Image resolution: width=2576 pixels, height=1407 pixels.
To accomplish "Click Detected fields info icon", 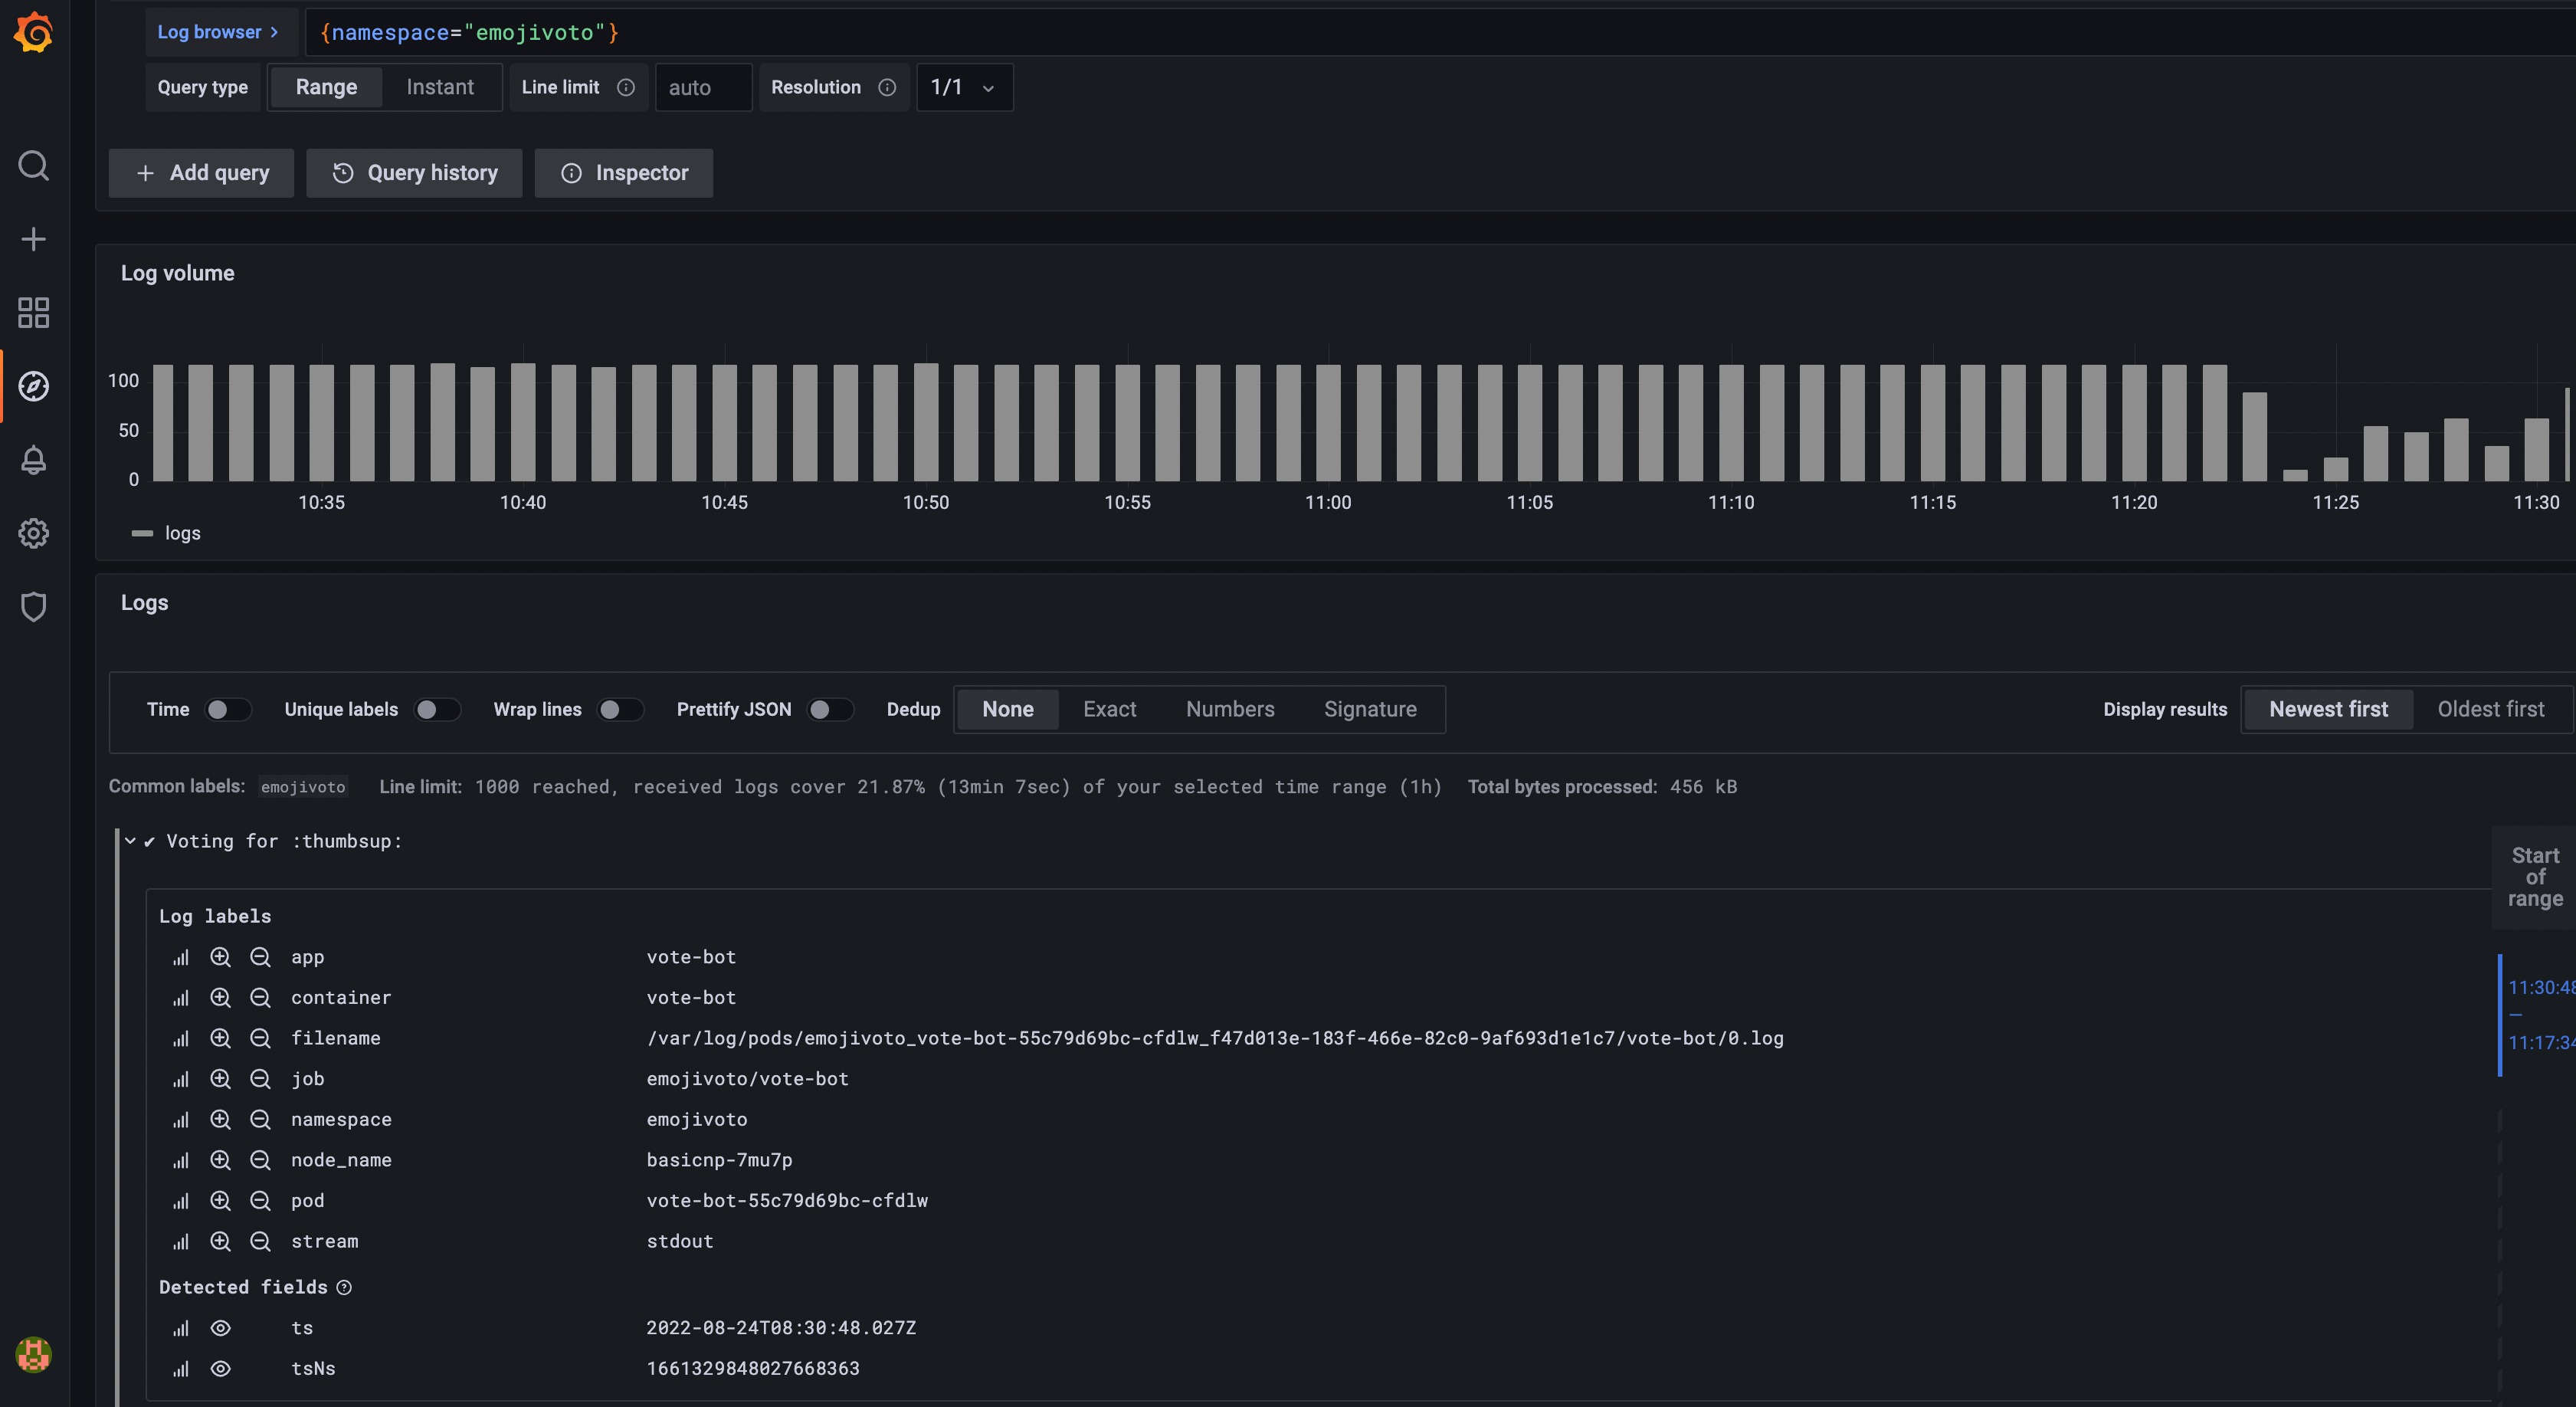I will (344, 1287).
